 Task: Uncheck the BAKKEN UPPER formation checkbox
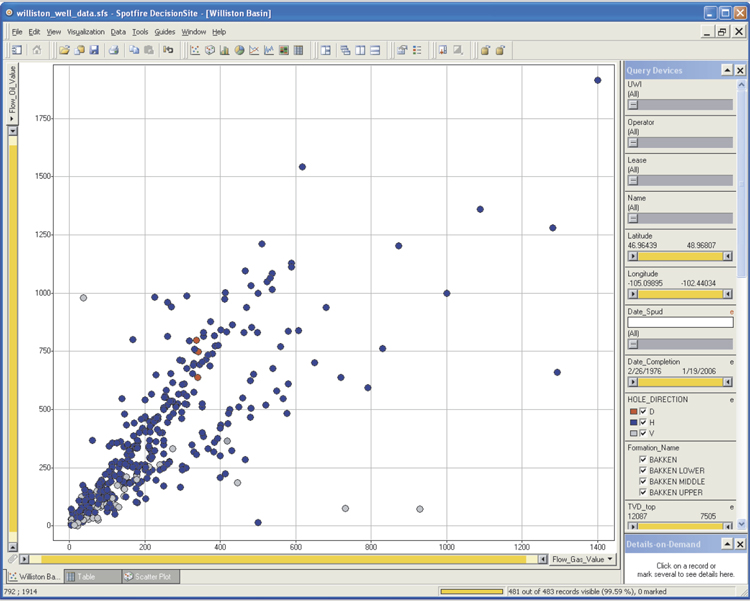[x=643, y=492]
